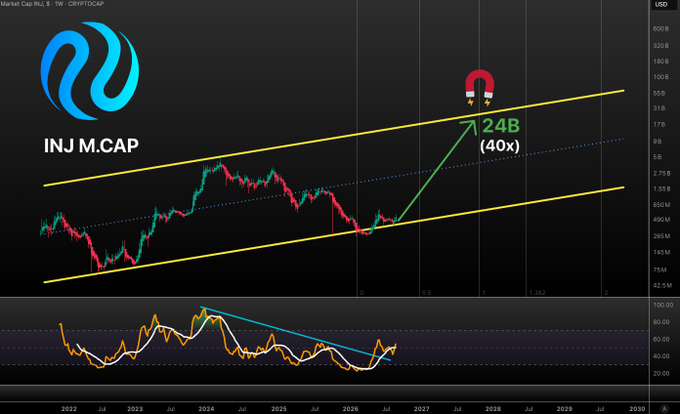Click the 850M price axis label
This screenshot has height=414, width=680.
click(662, 205)
